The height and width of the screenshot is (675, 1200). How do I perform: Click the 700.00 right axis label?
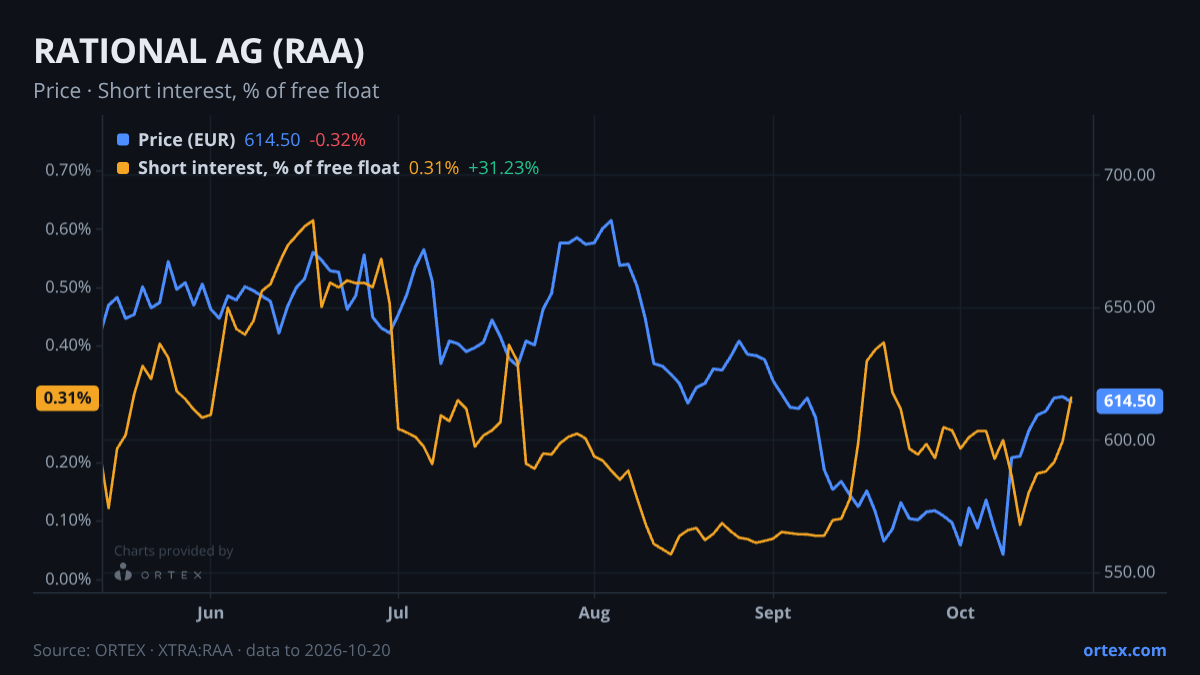click(1130, 175)
